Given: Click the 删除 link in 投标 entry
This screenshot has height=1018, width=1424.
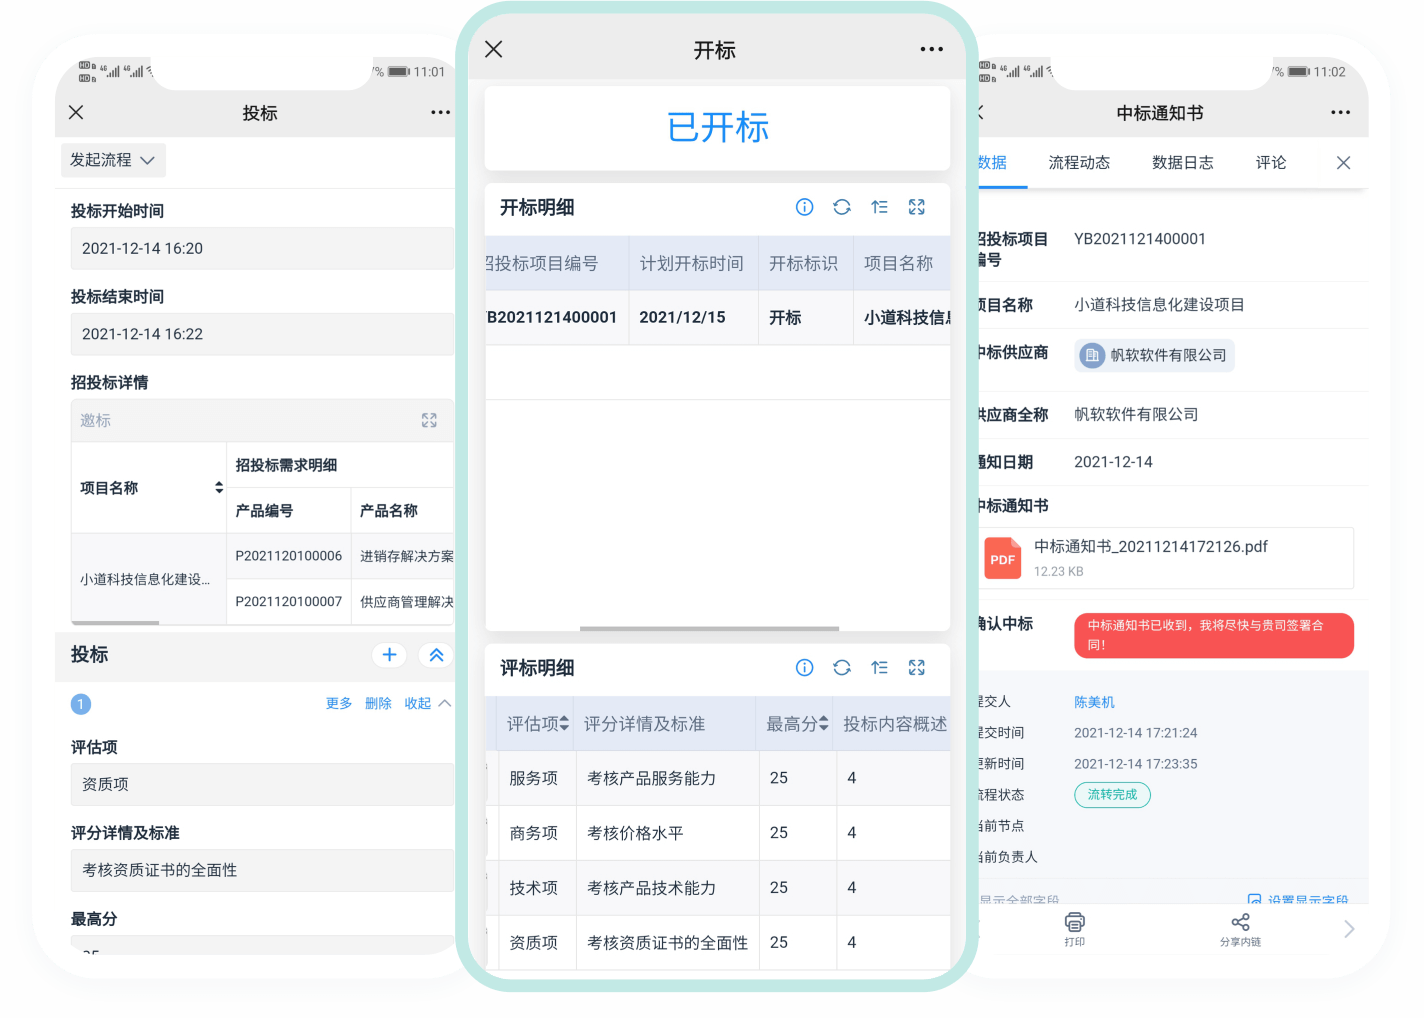Looking at the screenshot, I should click(378, 704).
